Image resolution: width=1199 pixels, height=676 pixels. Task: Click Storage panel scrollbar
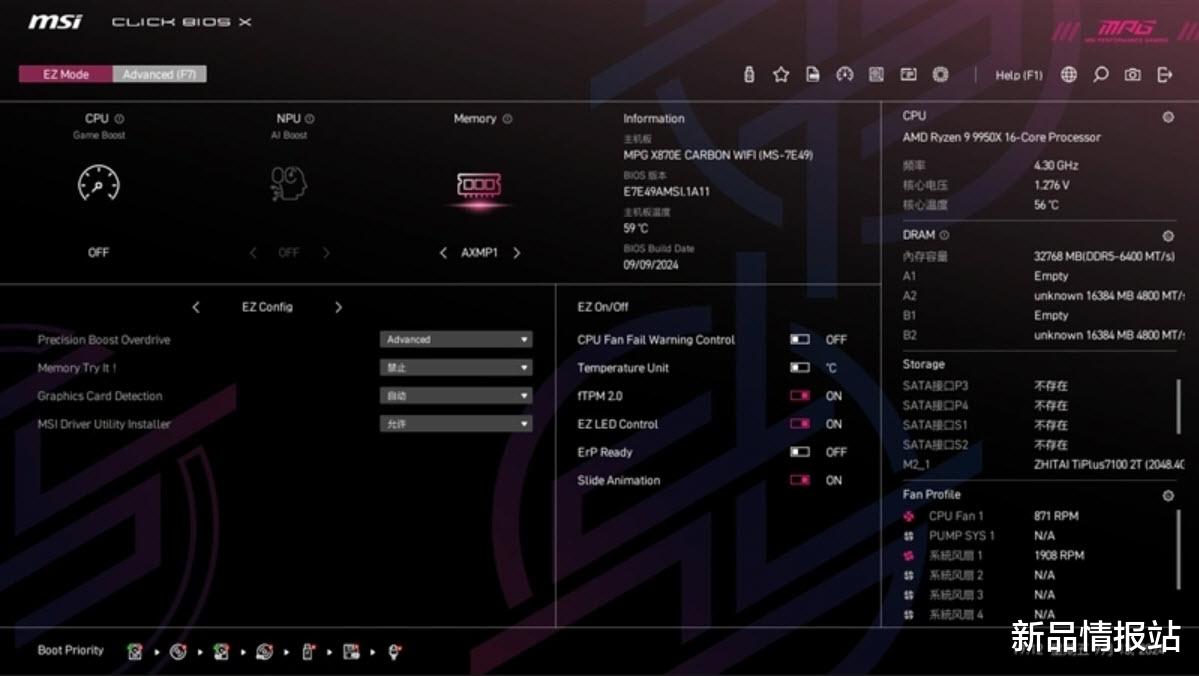pos(1178,409)
